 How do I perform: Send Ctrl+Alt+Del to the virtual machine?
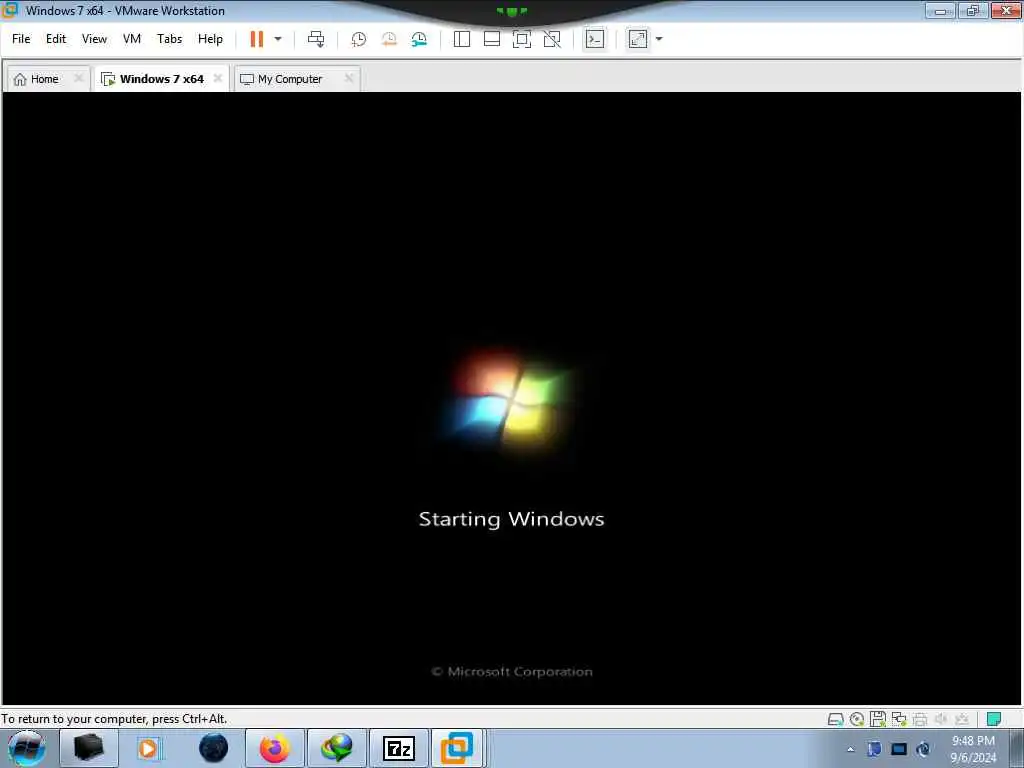(316, 39)
